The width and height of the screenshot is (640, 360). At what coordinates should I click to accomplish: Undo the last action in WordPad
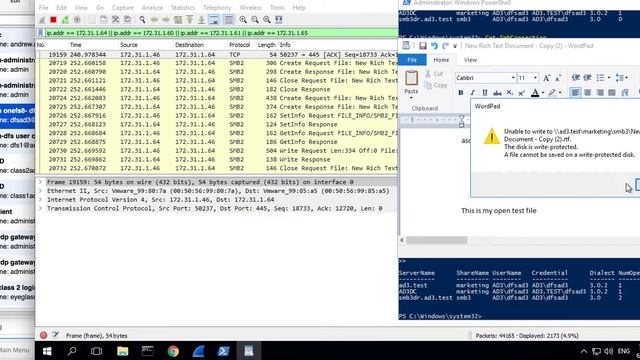coord(434,46)
